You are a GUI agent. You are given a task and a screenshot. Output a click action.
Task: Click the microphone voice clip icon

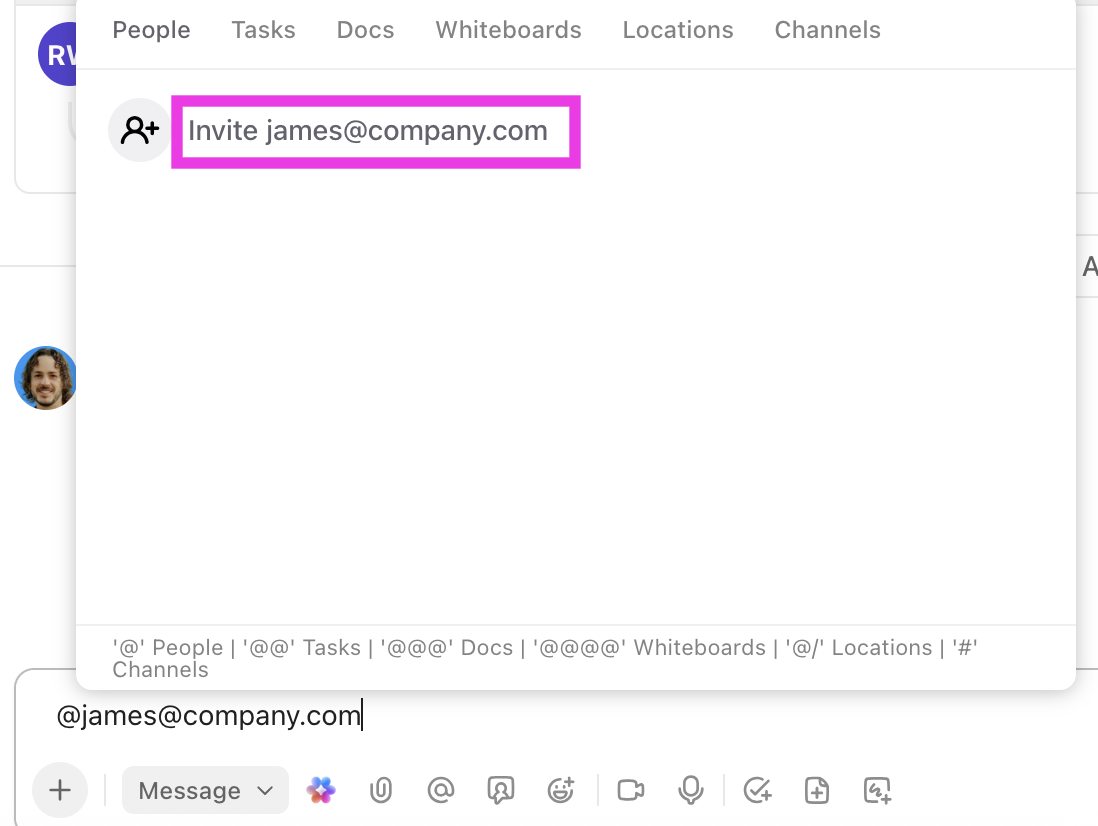690,791
